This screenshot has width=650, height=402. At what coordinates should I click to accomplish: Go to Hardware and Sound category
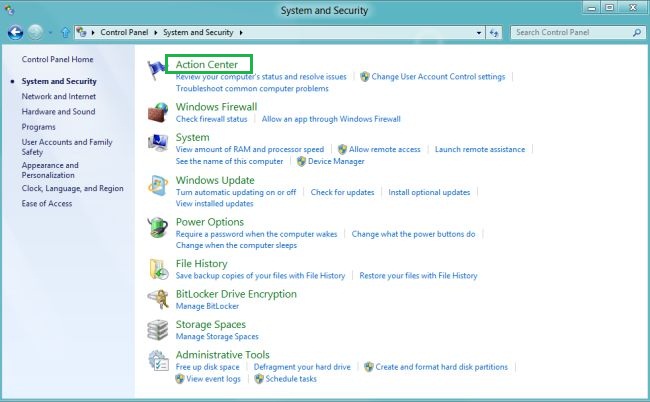click(x=58, y=111)
